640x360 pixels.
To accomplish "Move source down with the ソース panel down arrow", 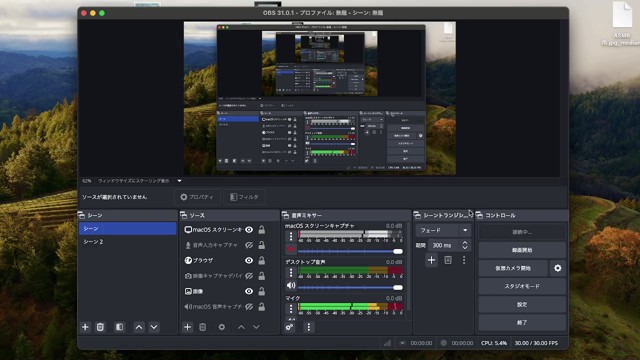I will pos(256,327).
